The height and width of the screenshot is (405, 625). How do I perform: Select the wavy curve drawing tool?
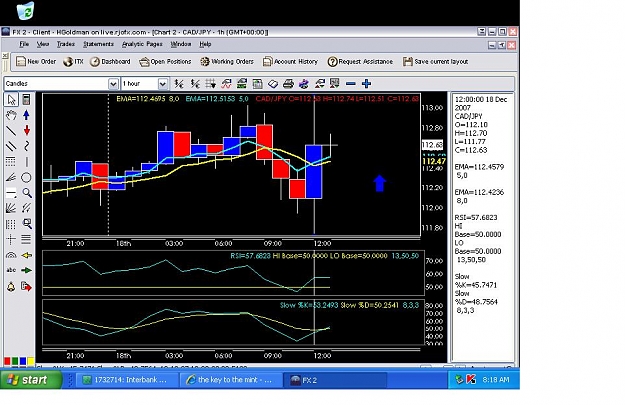(26, 146)
